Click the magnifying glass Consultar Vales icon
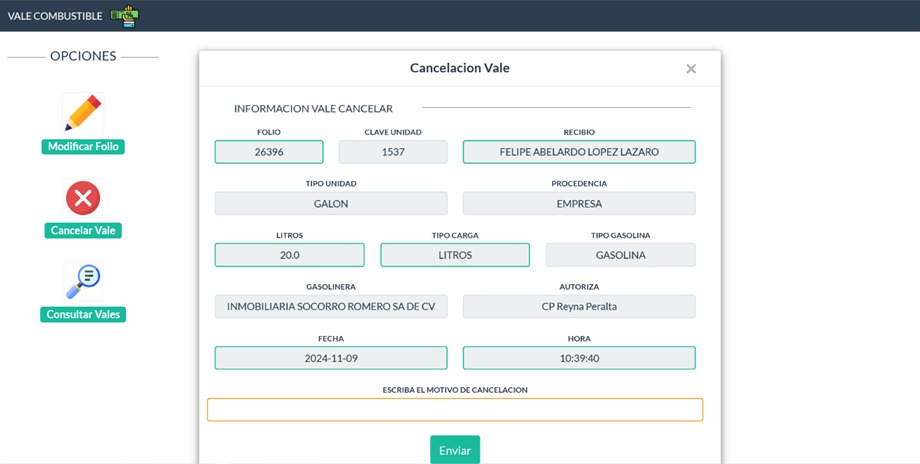 (x=83, y=282)
